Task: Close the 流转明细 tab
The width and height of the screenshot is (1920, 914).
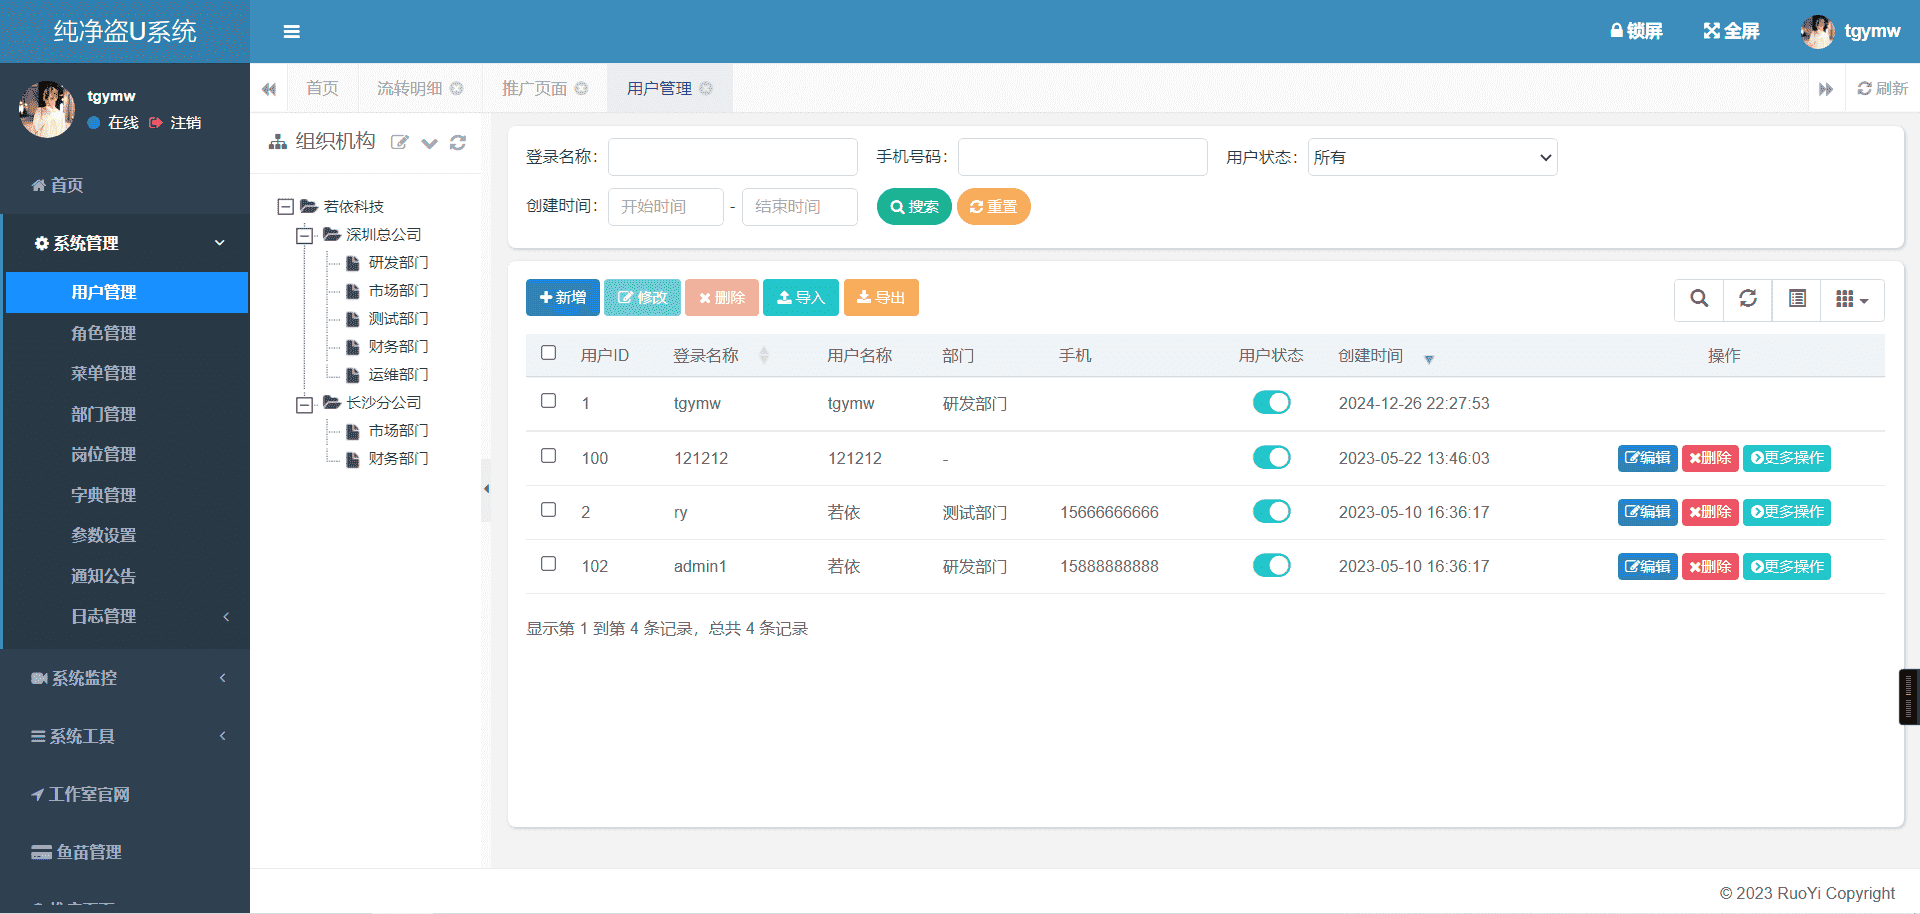Action: tap(457, 89)
